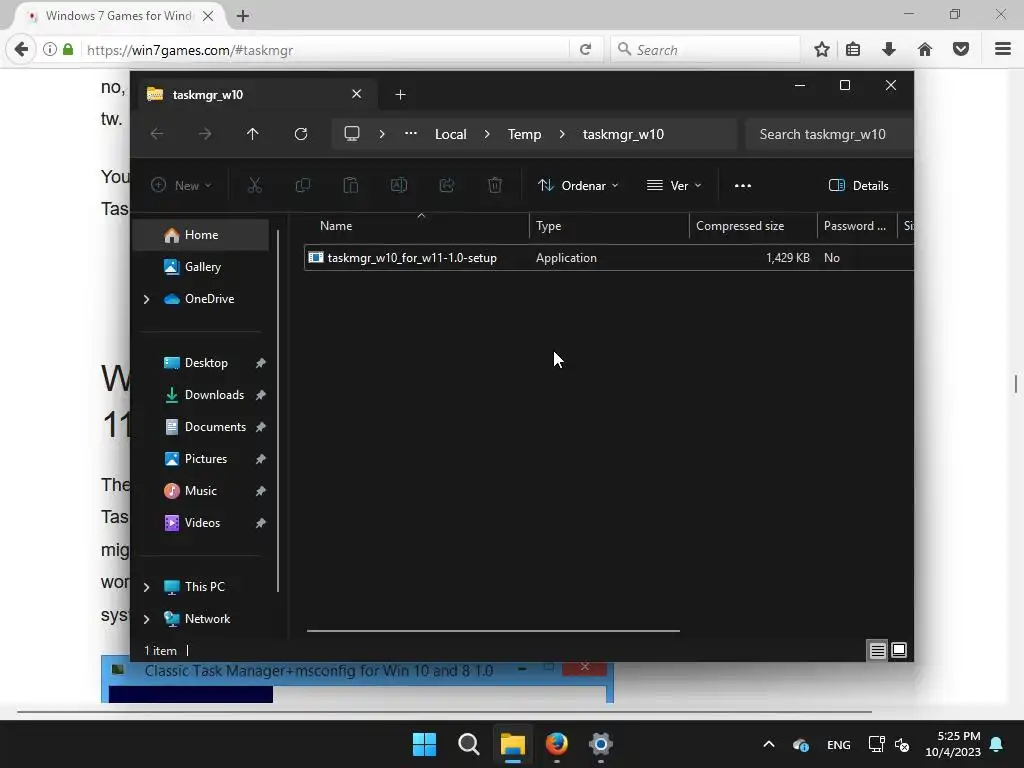Show hidden system tray icons
Screen dimensions: 1024x768
click(769, 744)
